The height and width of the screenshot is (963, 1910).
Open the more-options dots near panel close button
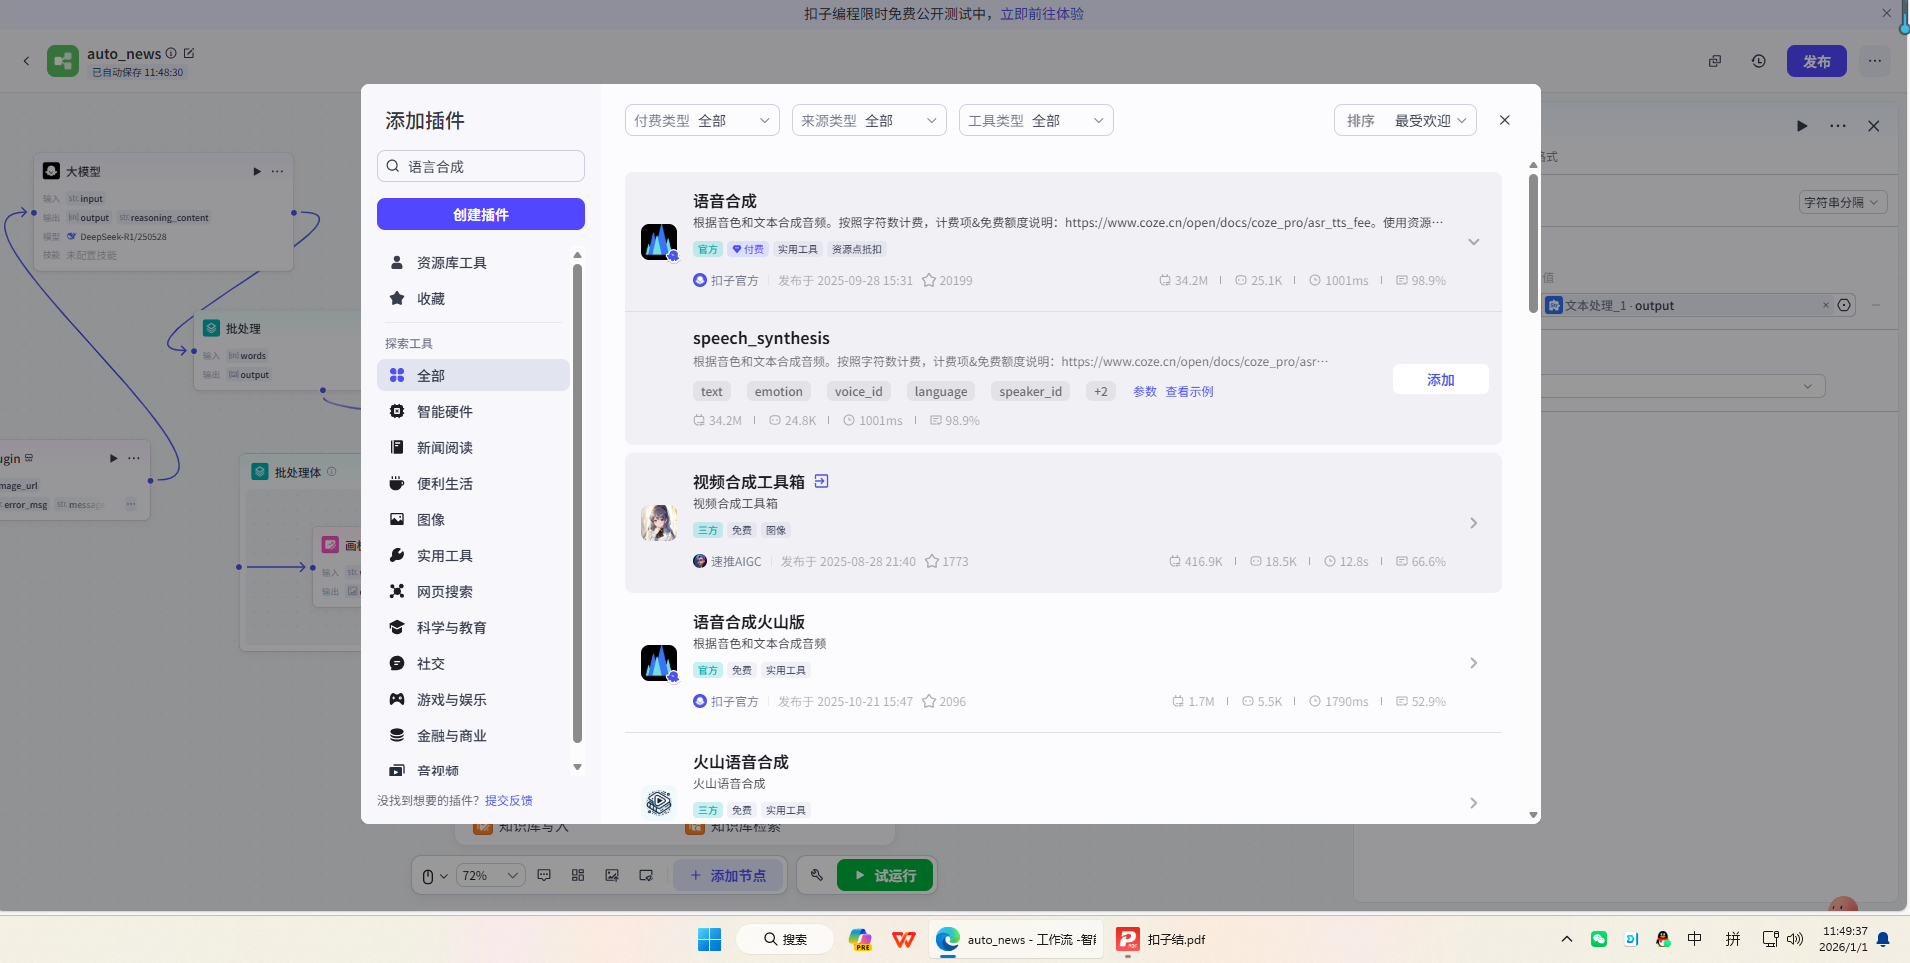pyautogui.click(x=1838, y=126)
